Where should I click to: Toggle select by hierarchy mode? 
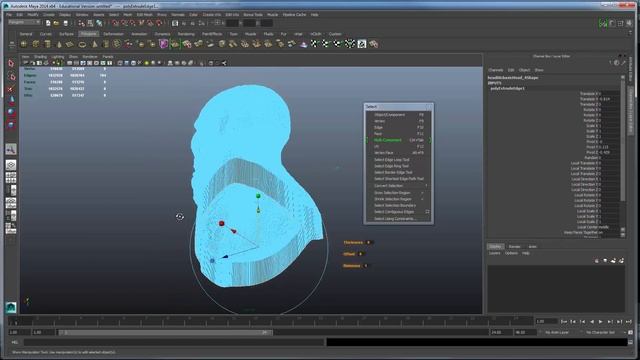[81, 23]
